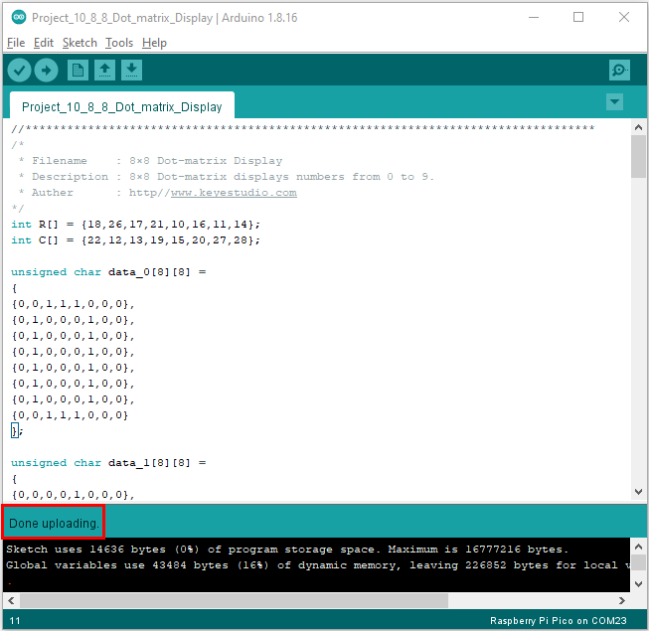The image size is (650, 632).
Task: Click the data_1 row {0,0,0,0,1,0,0,0},
Action: point(73,494)
